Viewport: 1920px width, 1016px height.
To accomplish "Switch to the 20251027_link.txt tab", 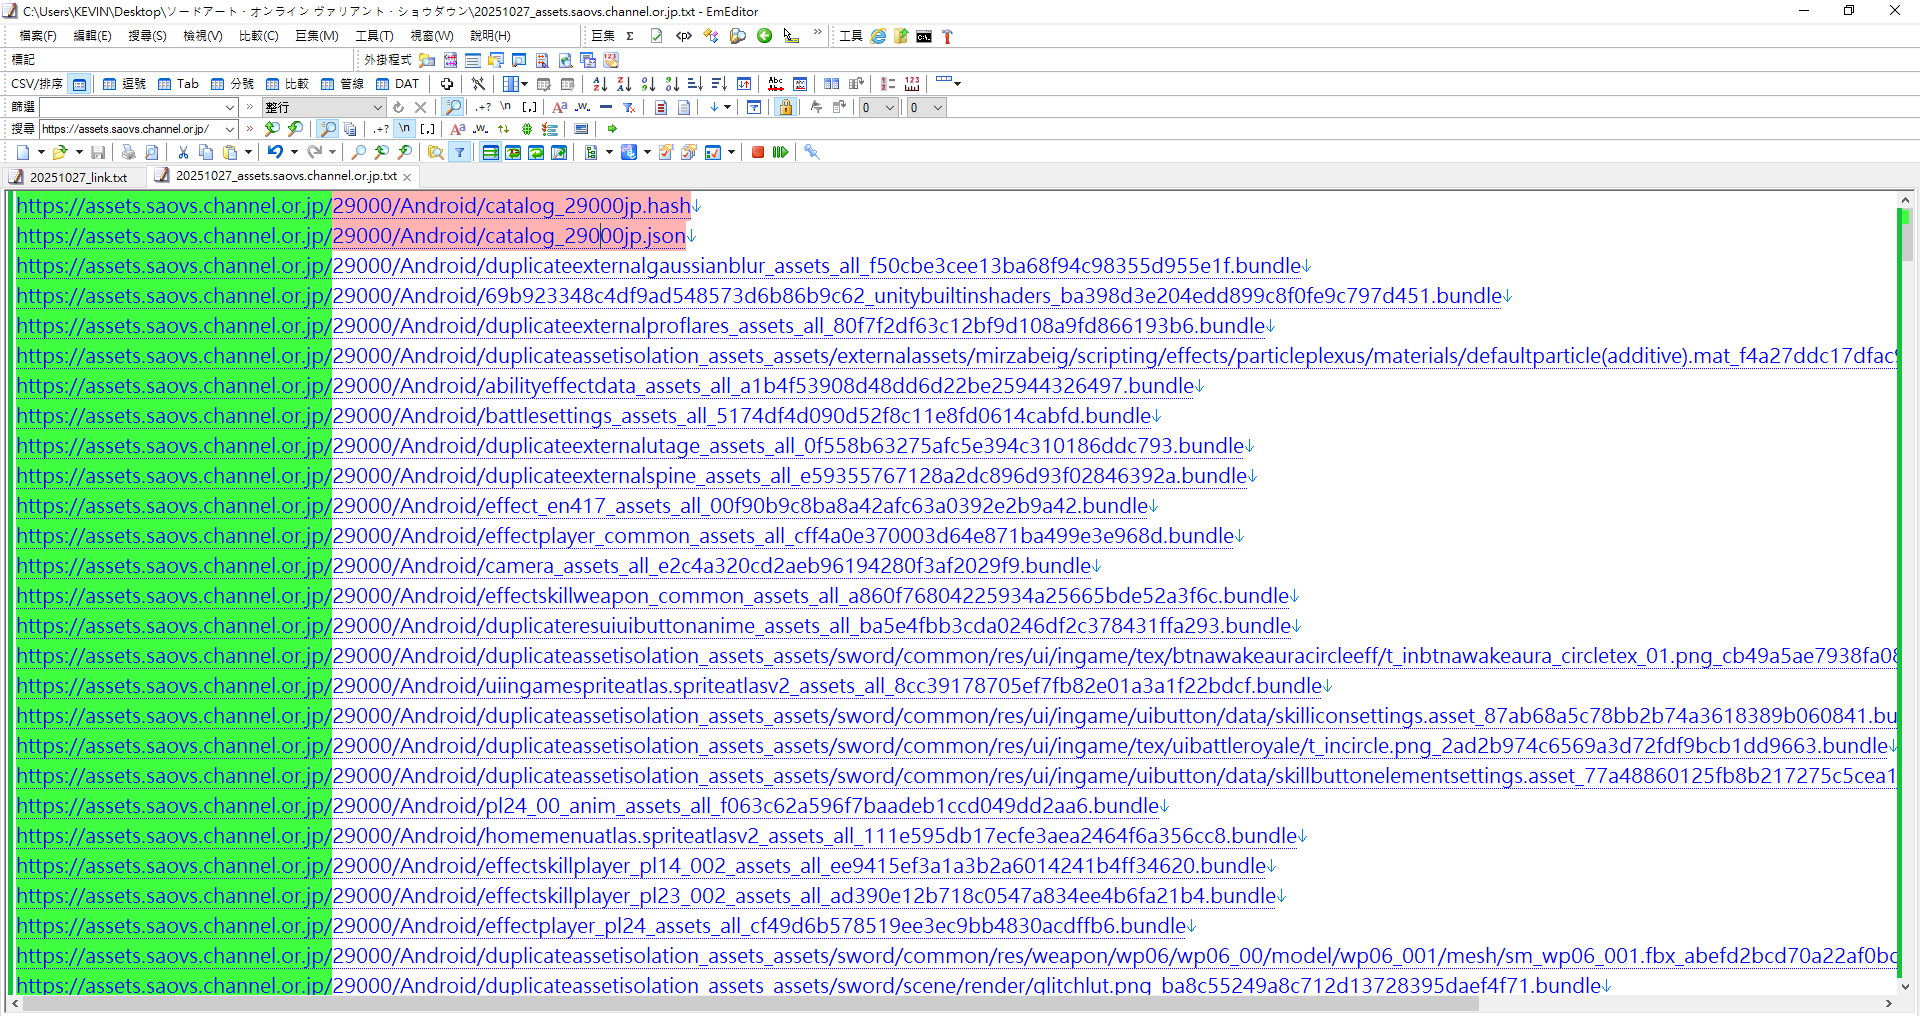I will point(77,177).
